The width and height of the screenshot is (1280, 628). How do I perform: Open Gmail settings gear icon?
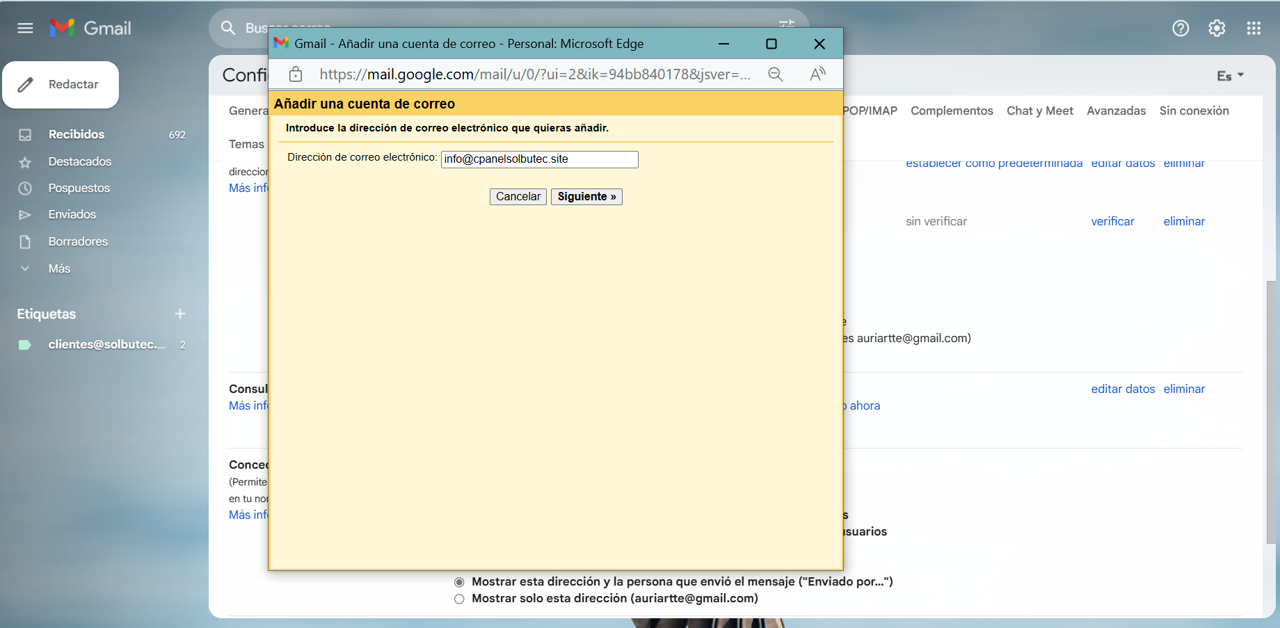[x=1216, y=28]
